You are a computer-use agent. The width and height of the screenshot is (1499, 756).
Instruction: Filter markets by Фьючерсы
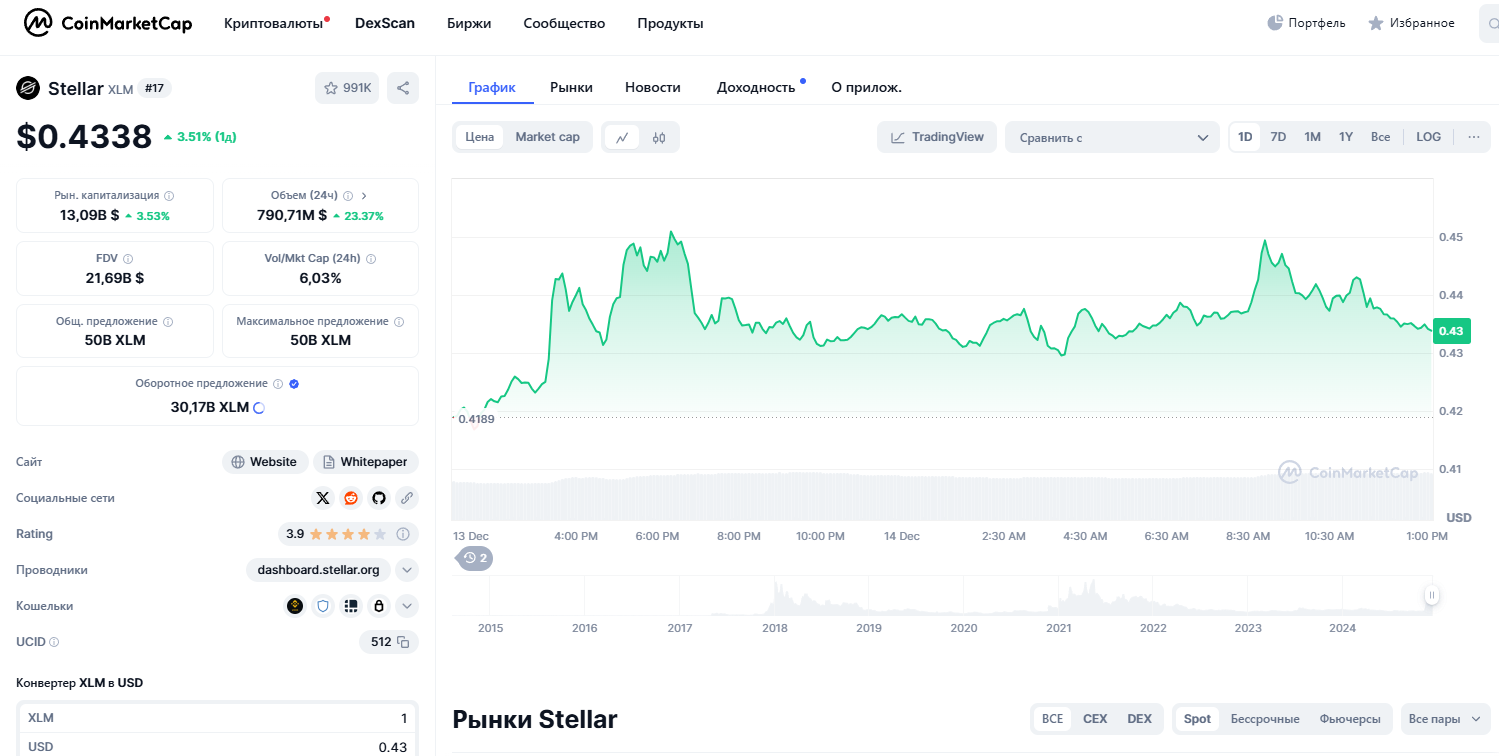click(1350, 719)
